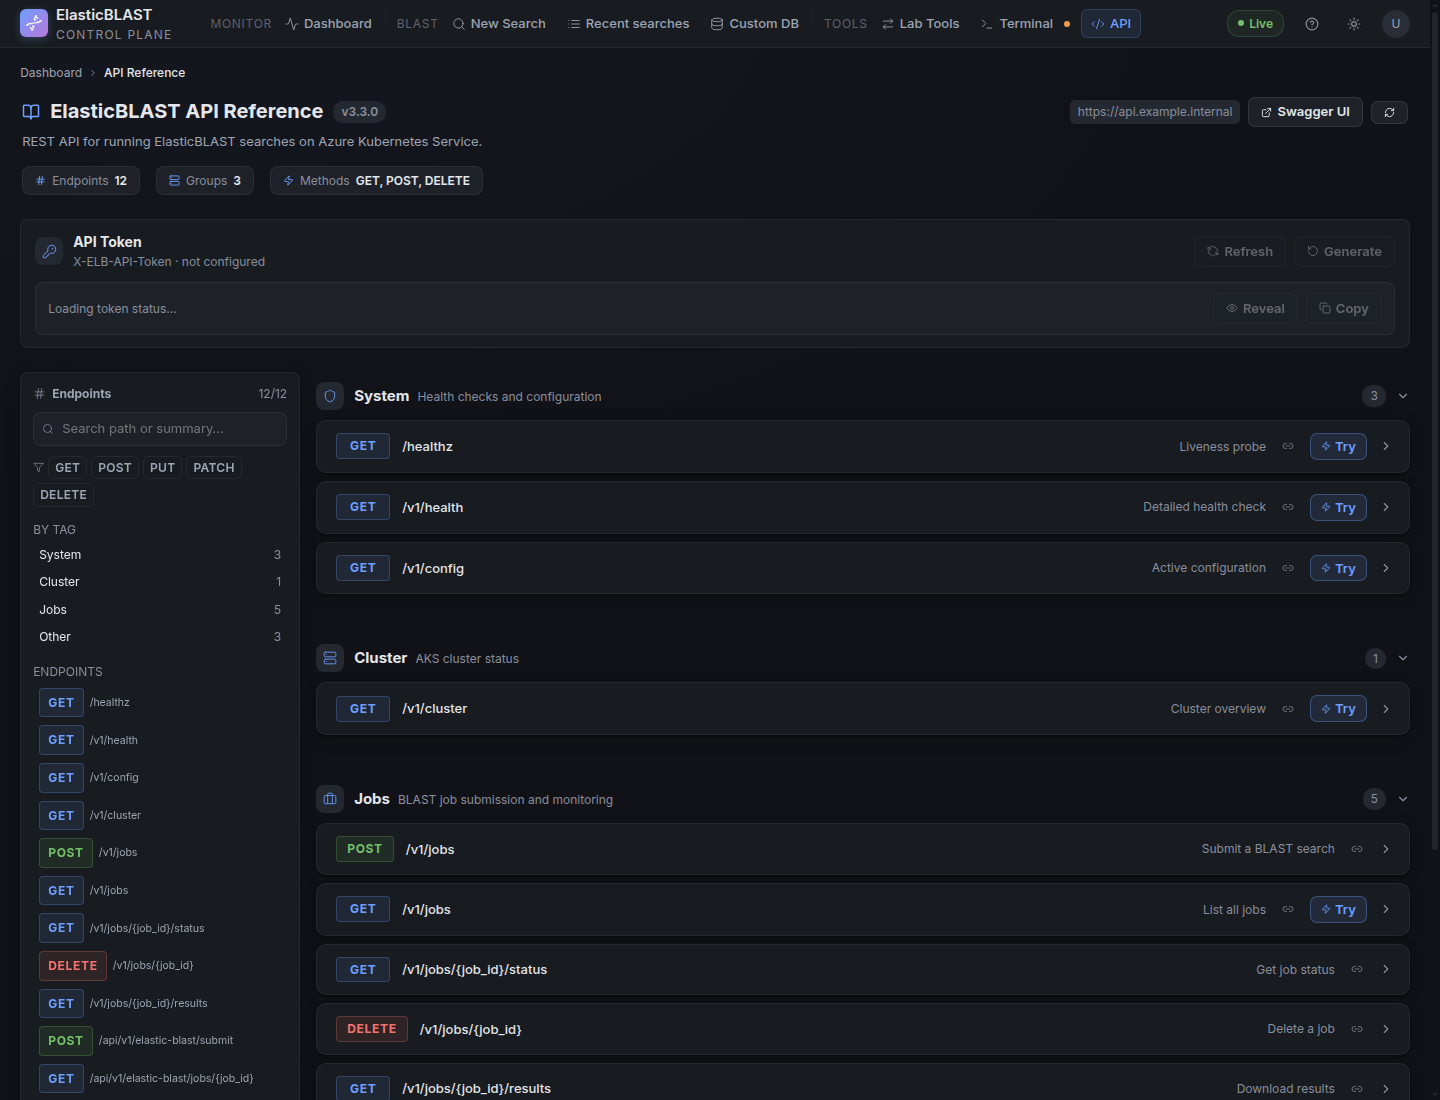Expand the DELETE /v1/jobs/{job_id} row arrow
The width and height of the screenshot is (1440, 1100).
[x=1386, y=1029]
